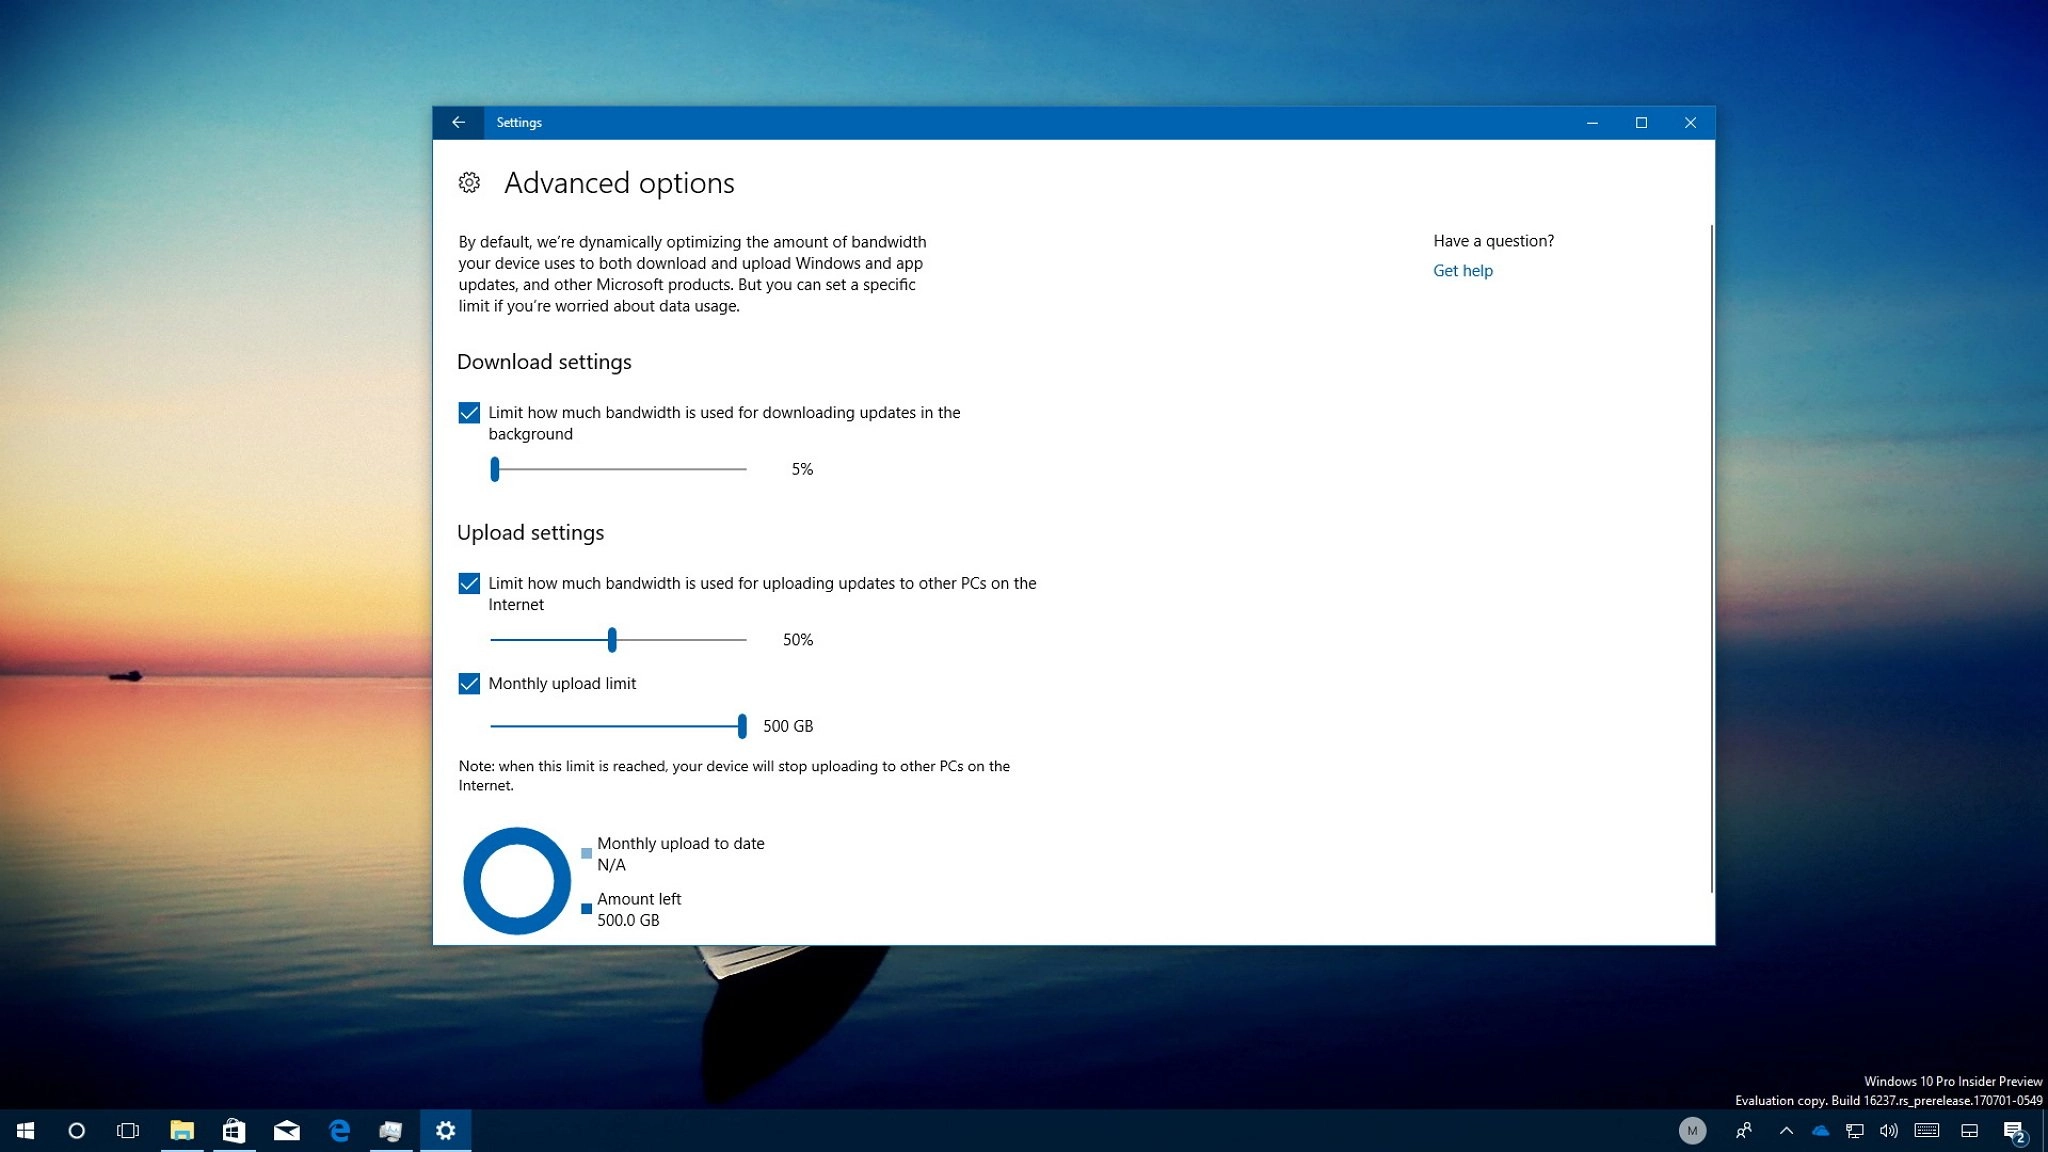
Task: Click the 500 GB monthly upload slider handle
Action: click(742, 726)
